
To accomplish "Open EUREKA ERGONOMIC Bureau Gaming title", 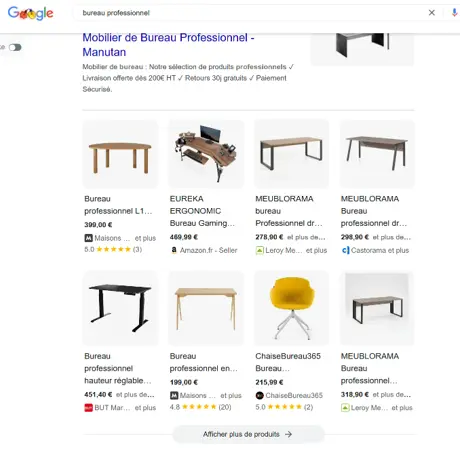I will point(202,211).
